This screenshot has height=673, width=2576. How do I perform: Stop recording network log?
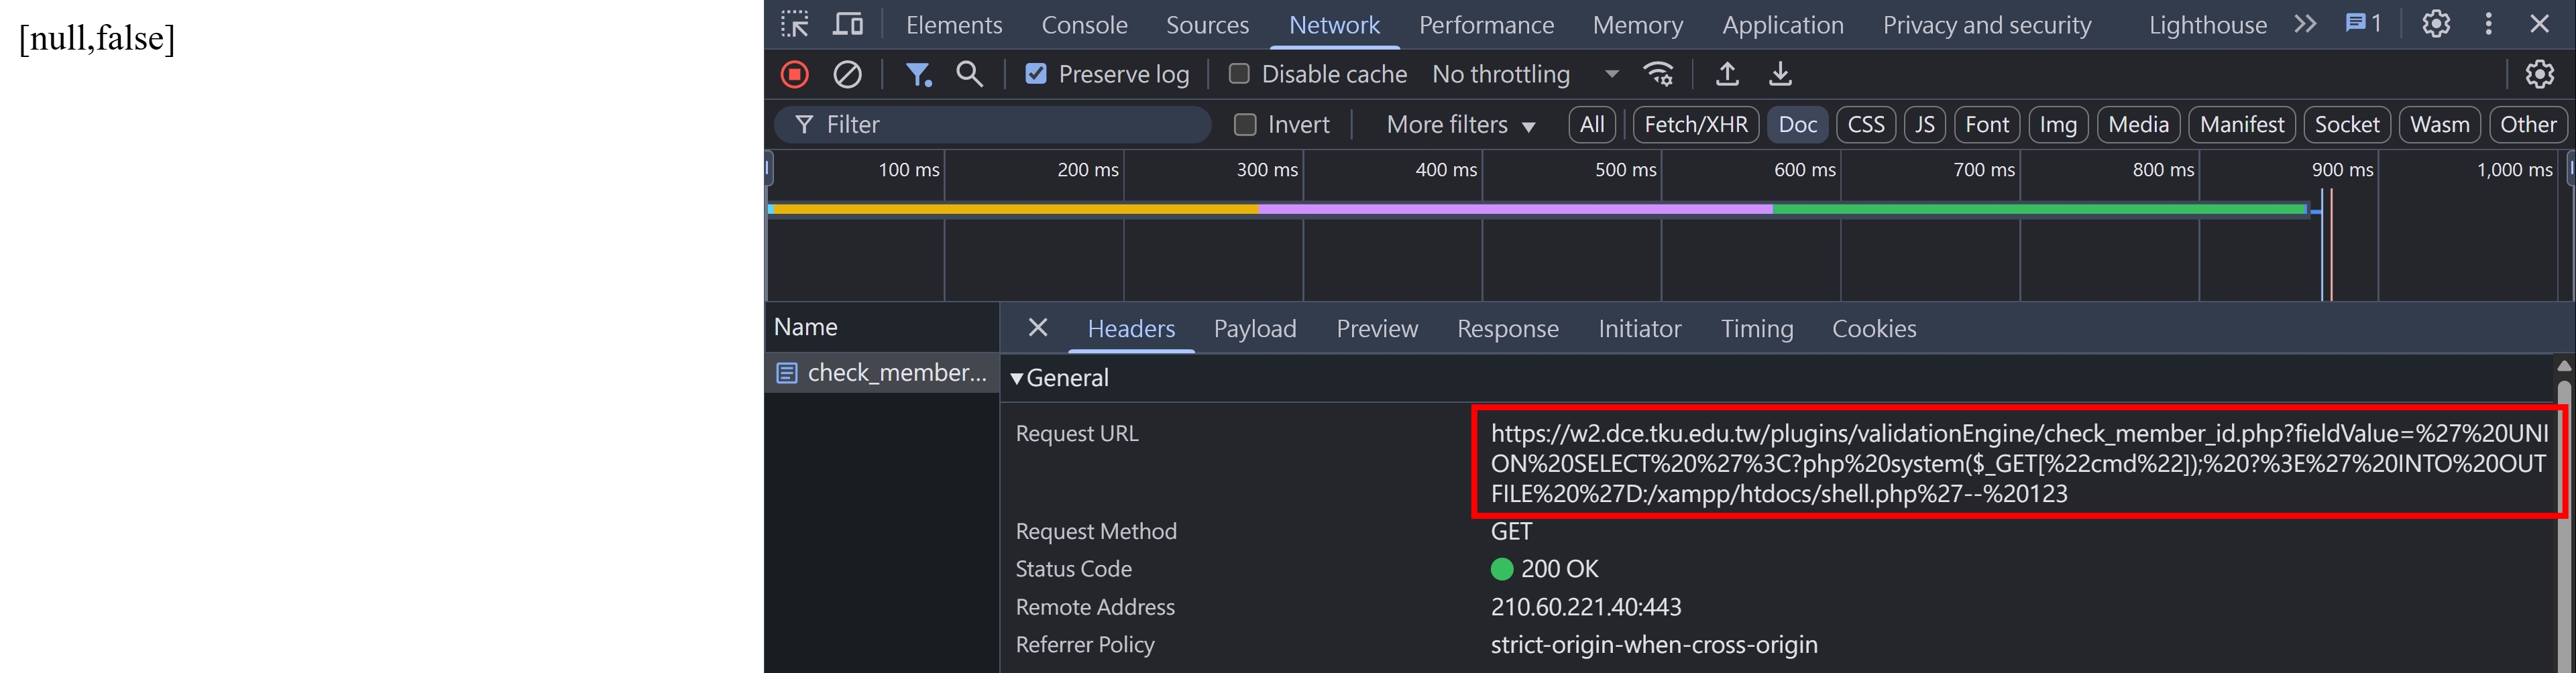tap(795, 74)
